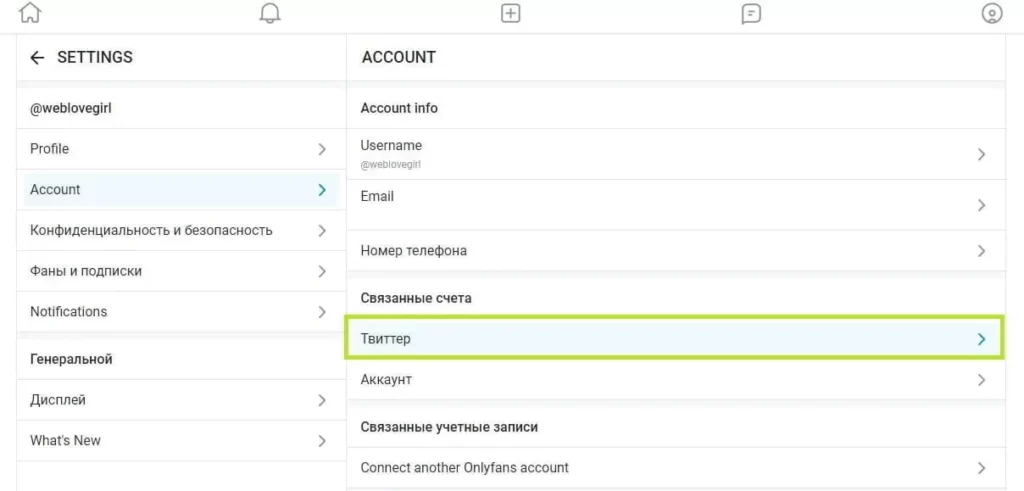This screenshot has width=1024, height=491.
Task: Expand chevron next to Profile
Action: pos(322,150)
